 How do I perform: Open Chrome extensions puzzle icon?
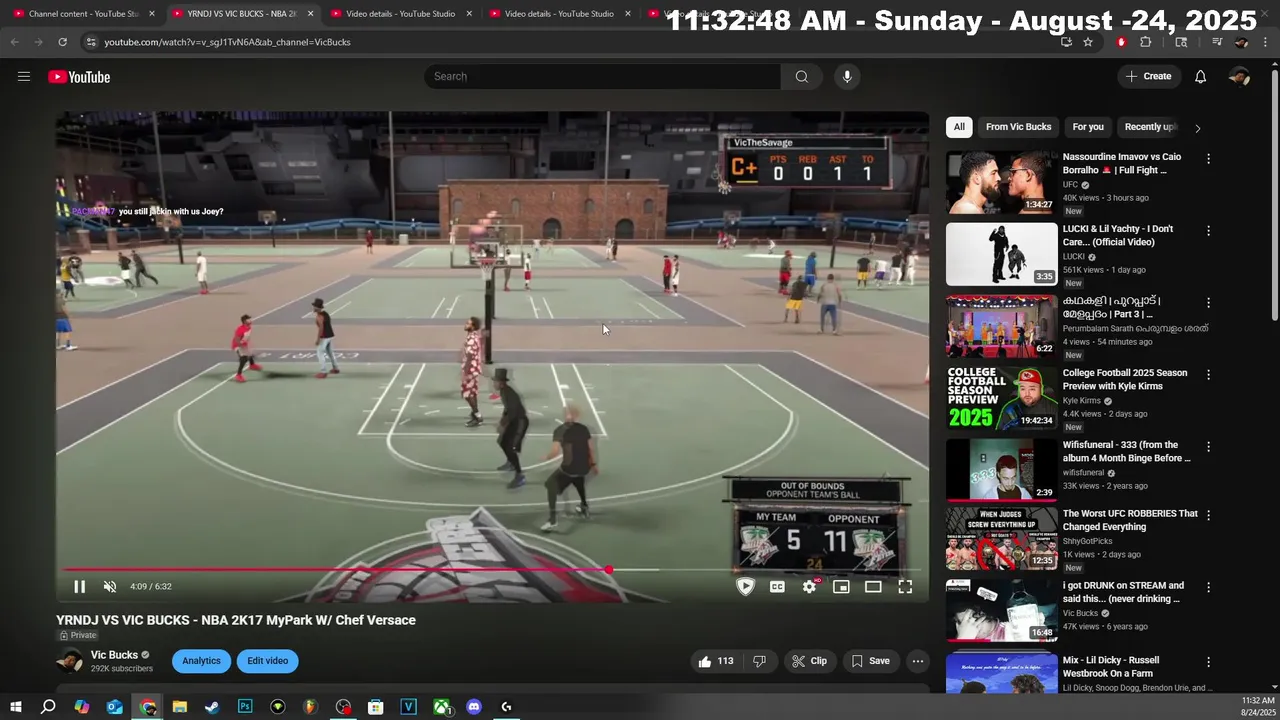(1146, 42)
